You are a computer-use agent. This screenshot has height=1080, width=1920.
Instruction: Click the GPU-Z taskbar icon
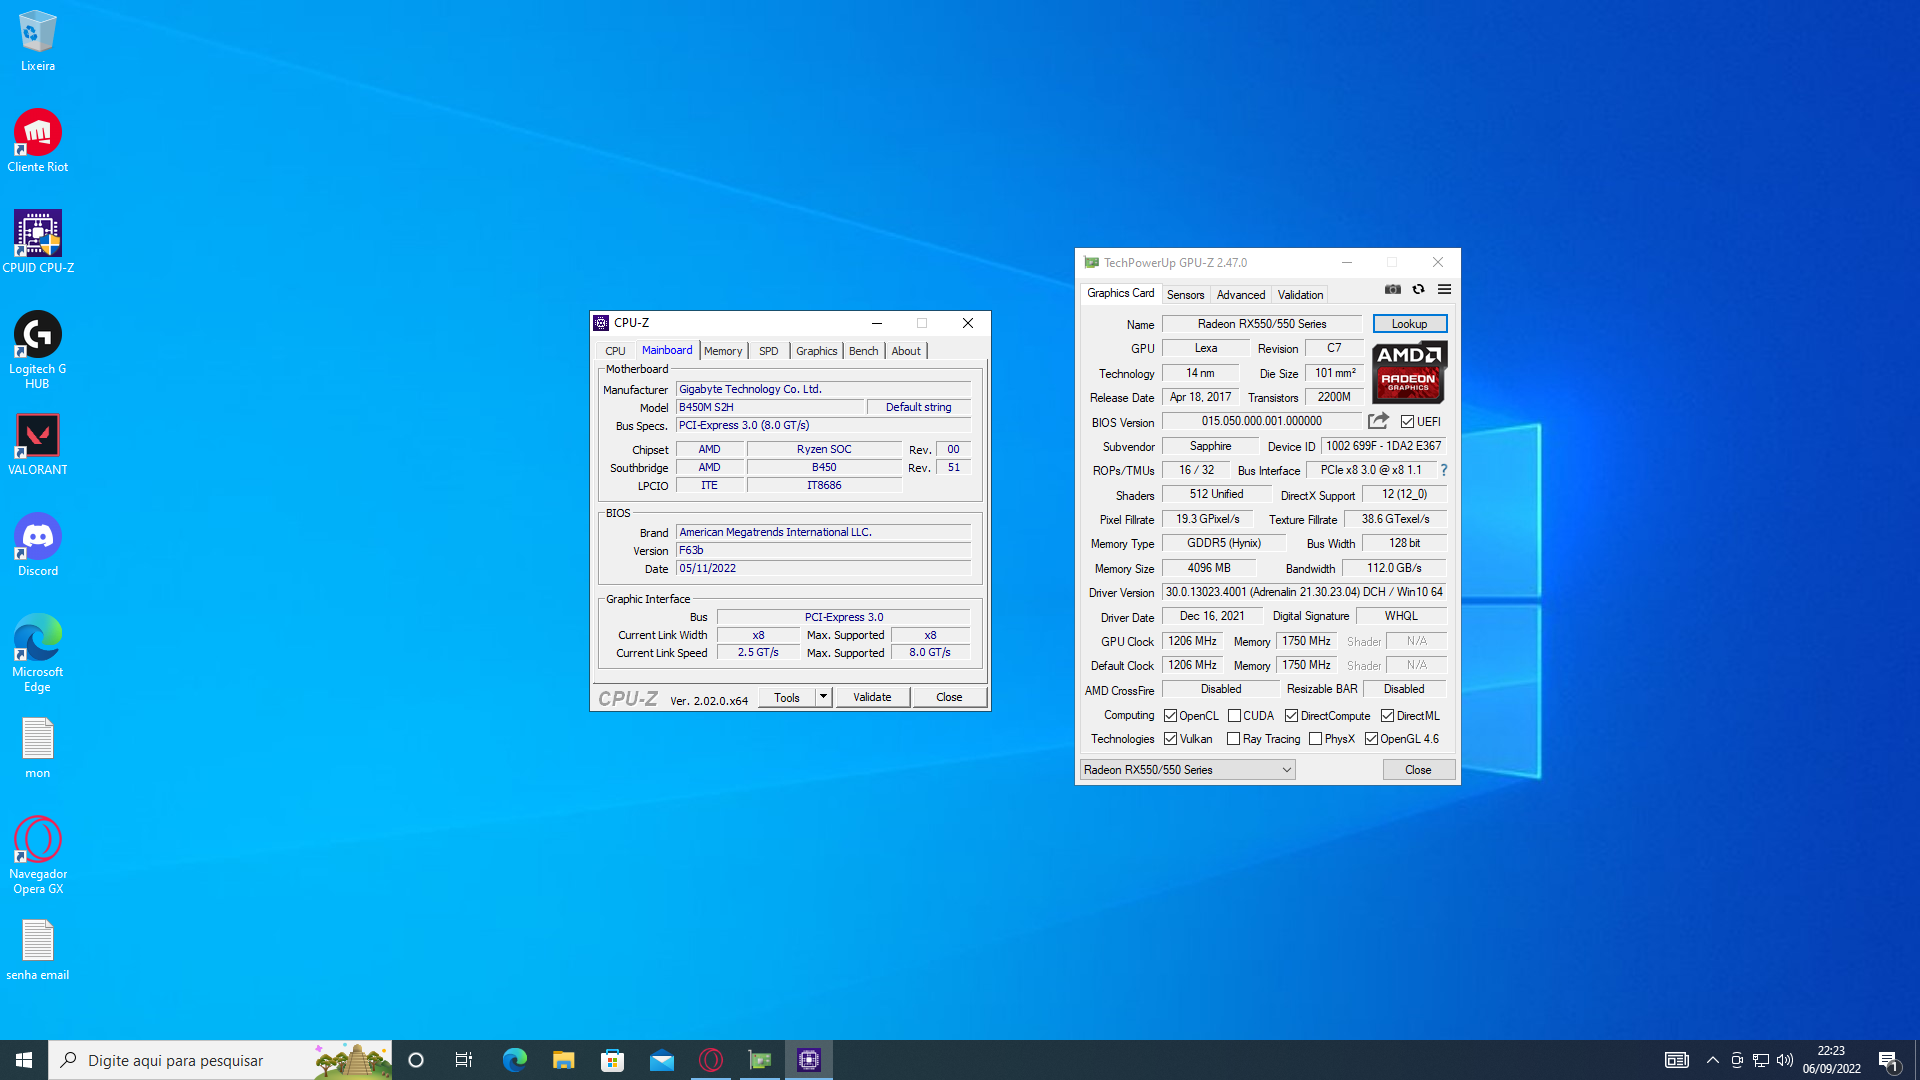760,1060
